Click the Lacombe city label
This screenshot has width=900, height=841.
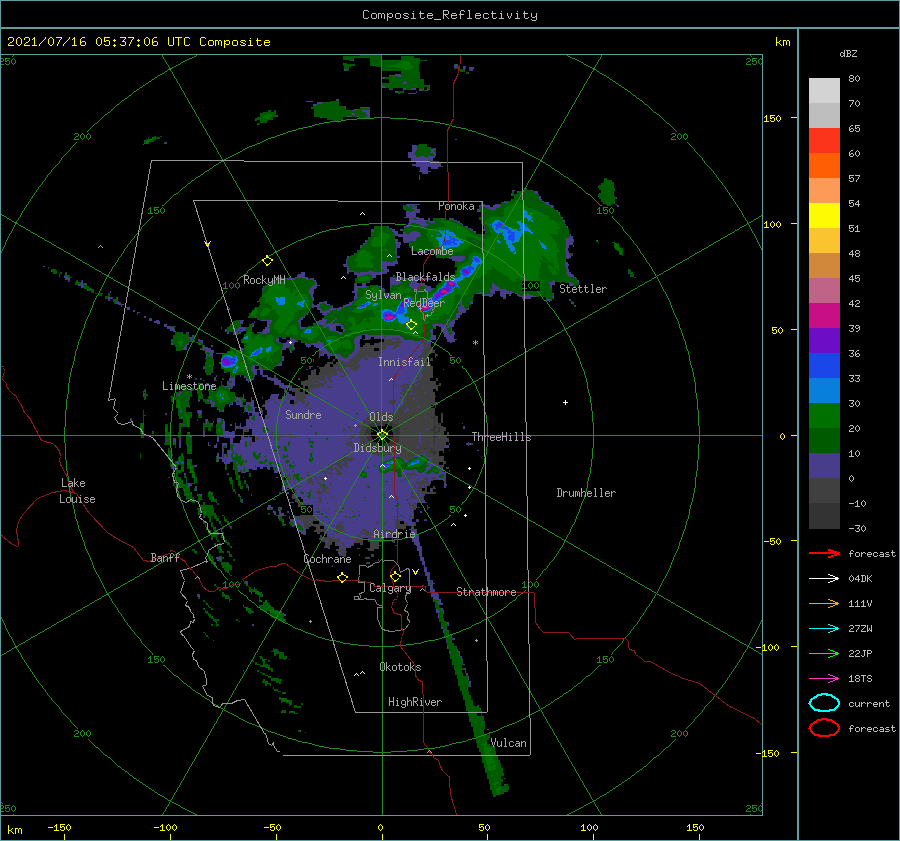[432, 251]
